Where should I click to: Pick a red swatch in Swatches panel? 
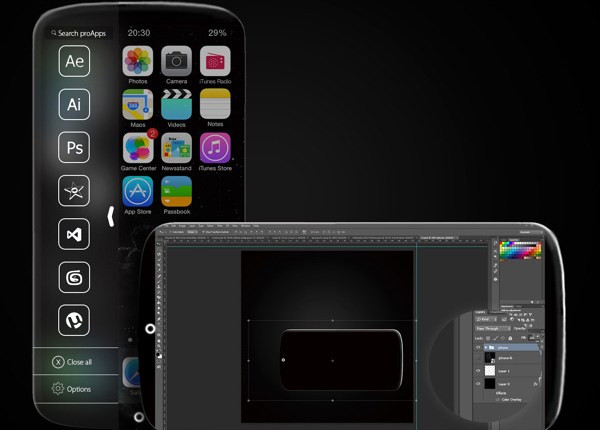click(503, 245)
